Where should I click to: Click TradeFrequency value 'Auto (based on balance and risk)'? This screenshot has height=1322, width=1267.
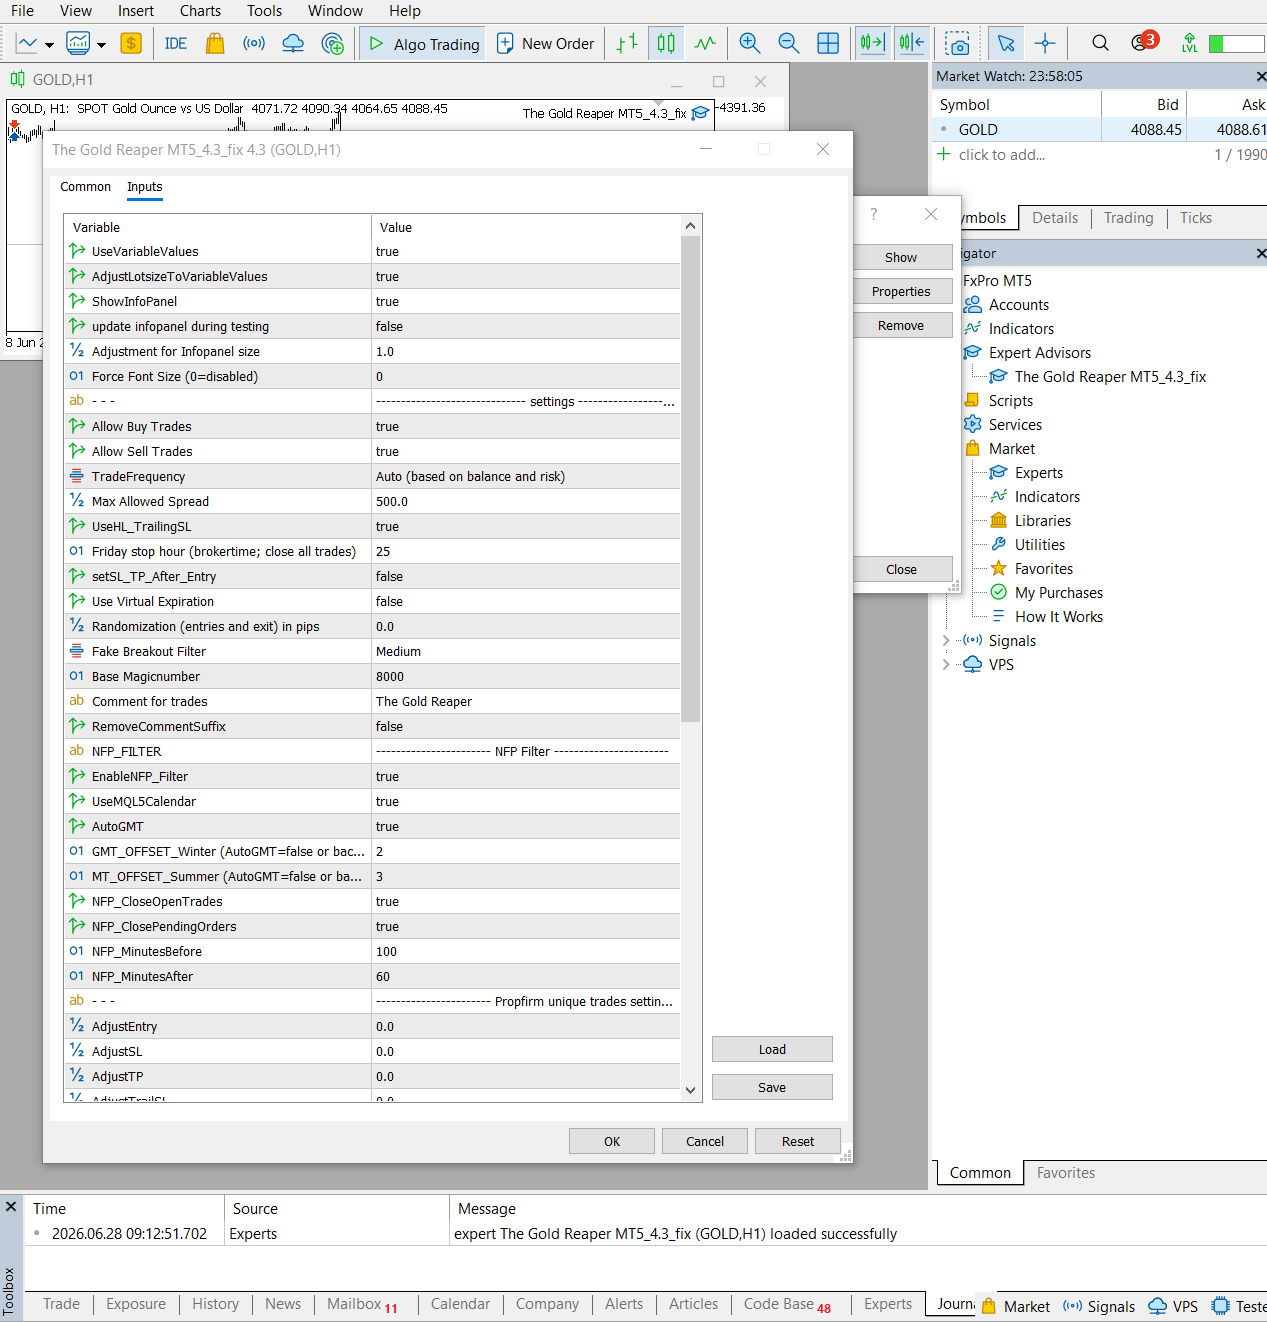coord(525,477)
